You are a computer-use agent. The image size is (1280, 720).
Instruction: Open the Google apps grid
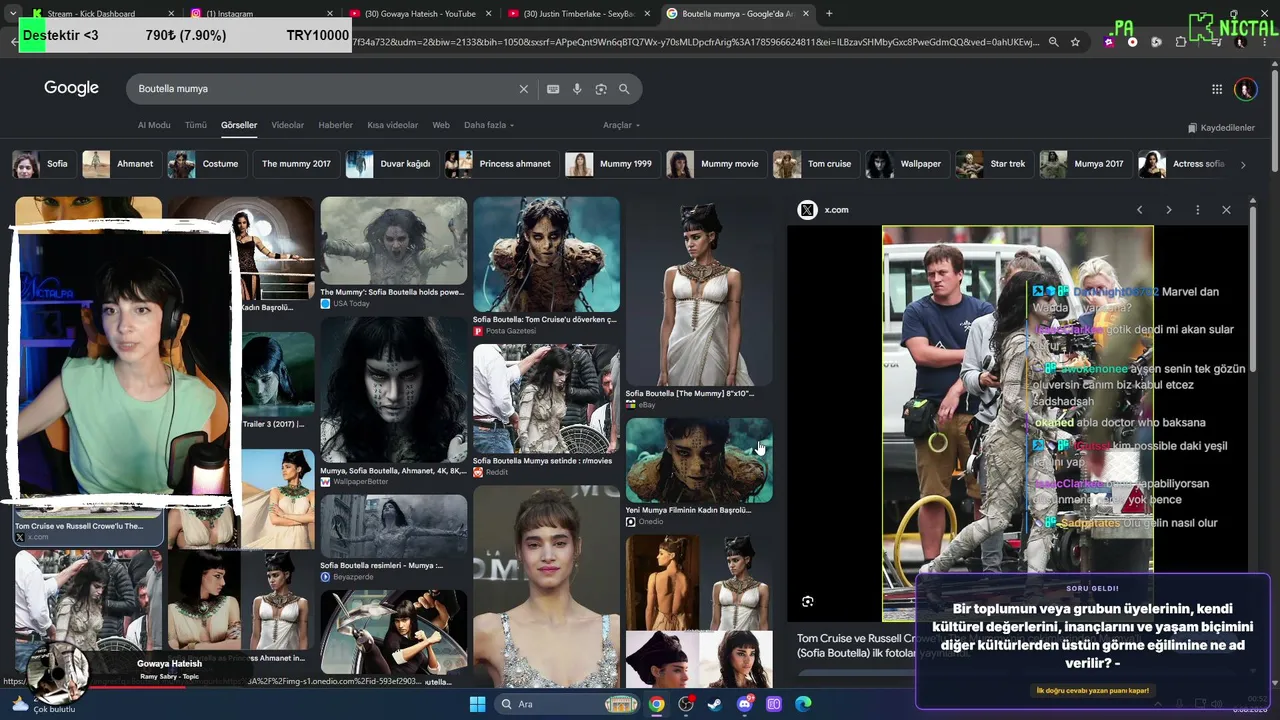[1217, 89]
